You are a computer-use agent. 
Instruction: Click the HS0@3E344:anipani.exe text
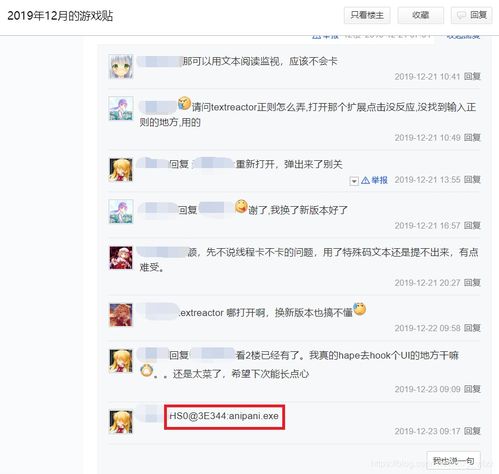point(224,416)
